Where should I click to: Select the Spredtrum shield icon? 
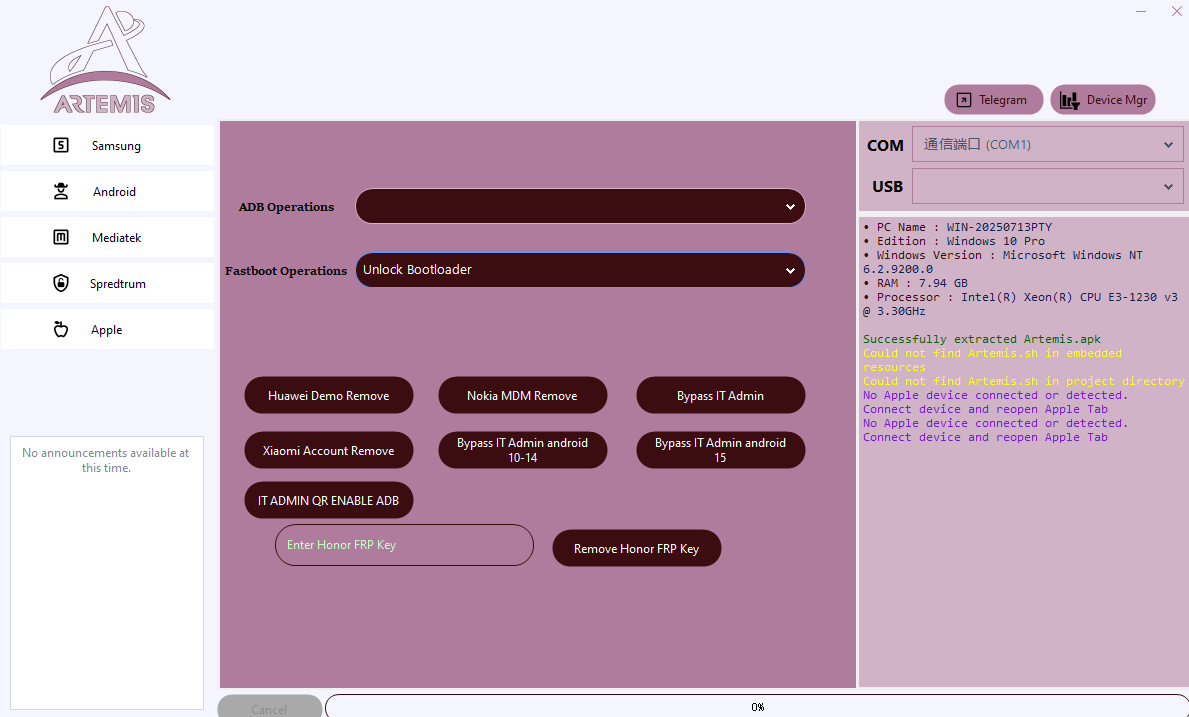(61, 283)
